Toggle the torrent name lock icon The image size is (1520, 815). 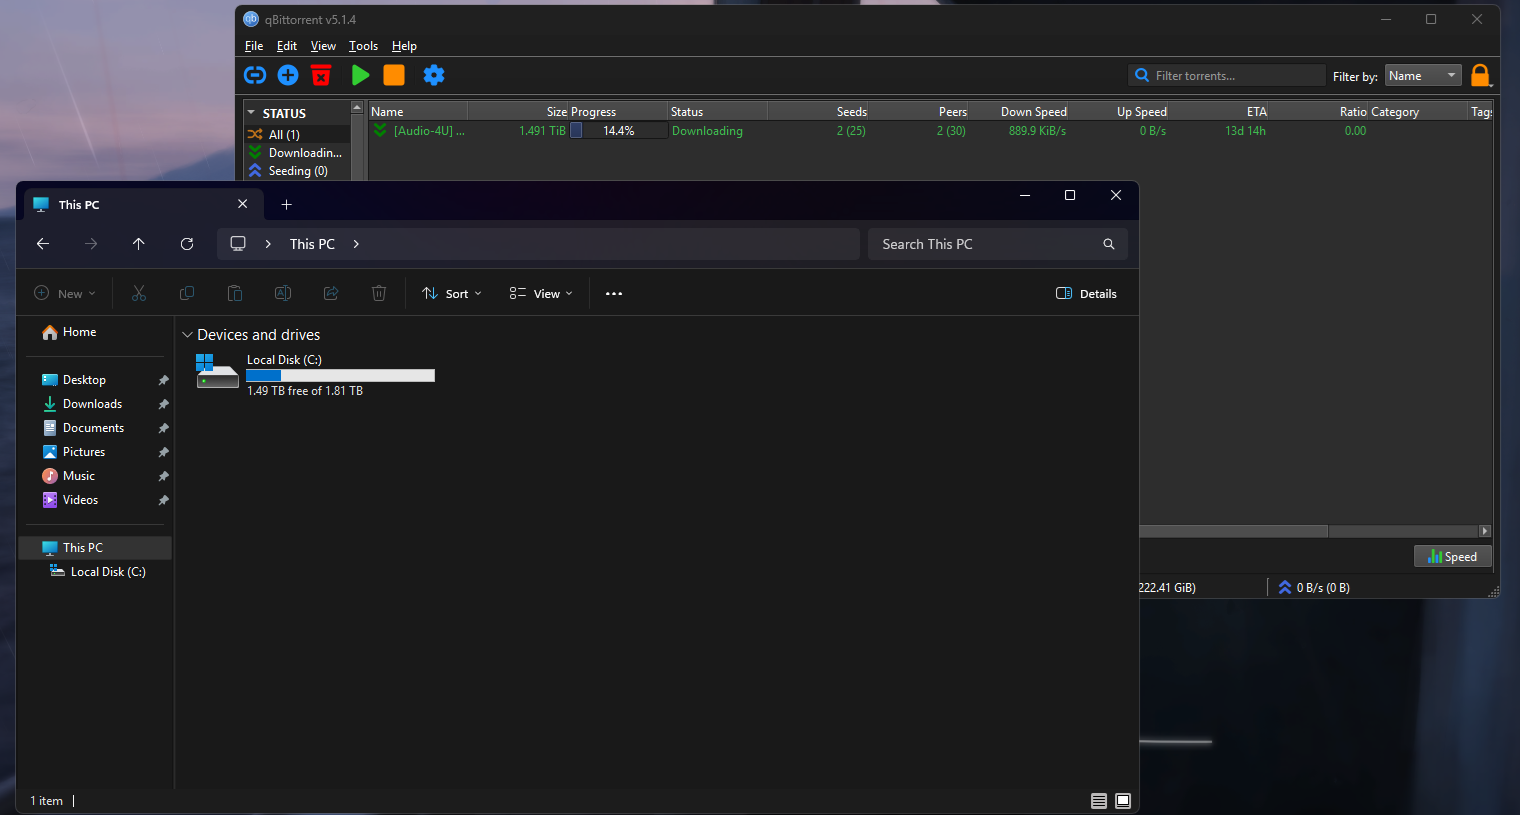(1481, 75)
